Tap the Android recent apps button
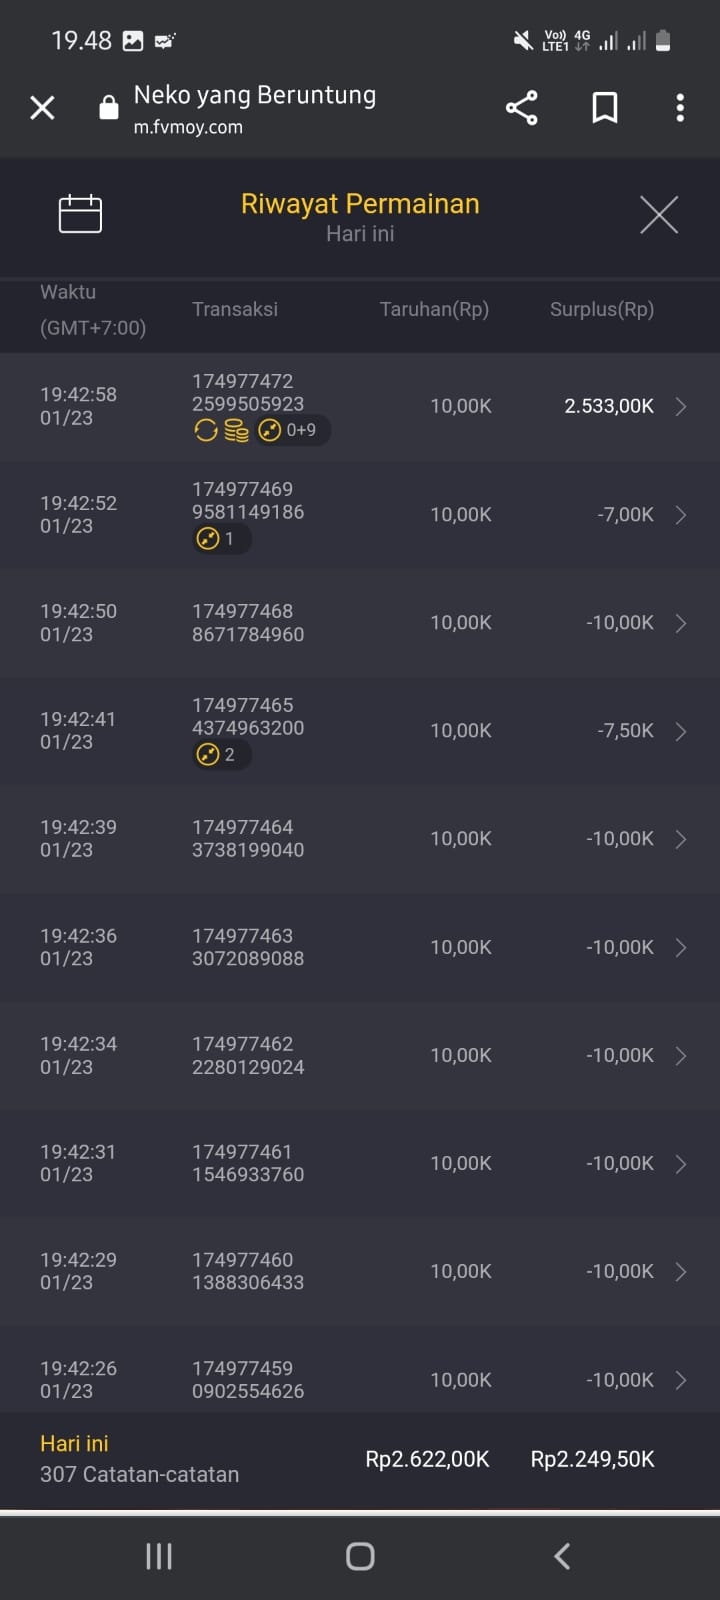This screenshot has height=1600, width=720. pyautogui.click(x=159, y=1556)
